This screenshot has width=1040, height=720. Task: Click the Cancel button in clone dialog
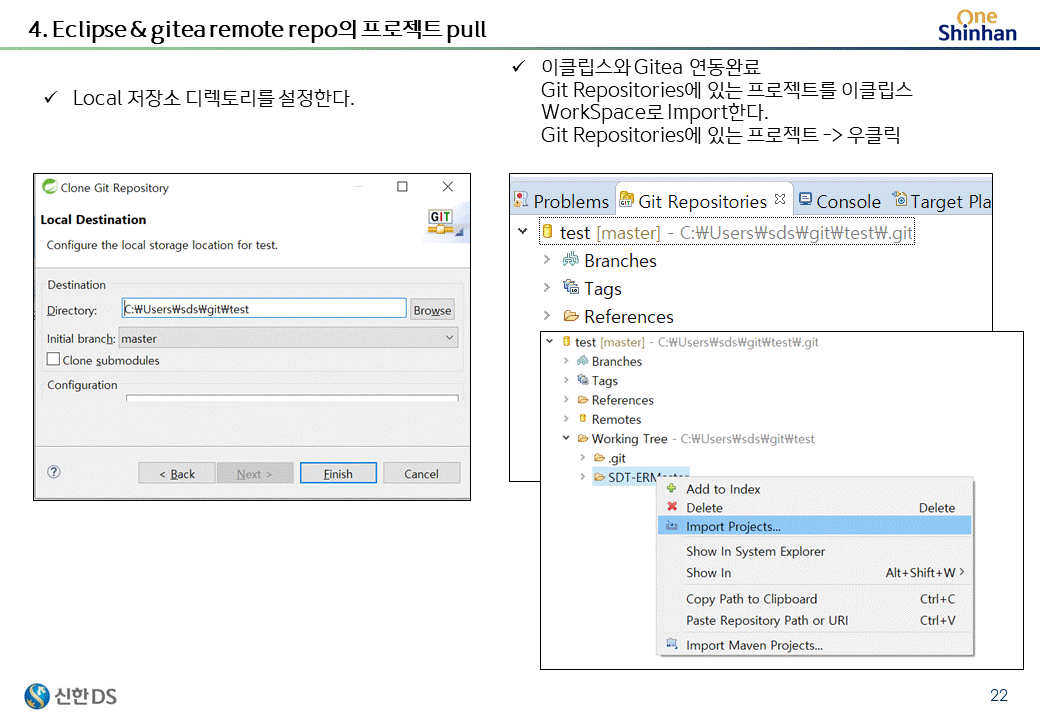coord(421,473)
